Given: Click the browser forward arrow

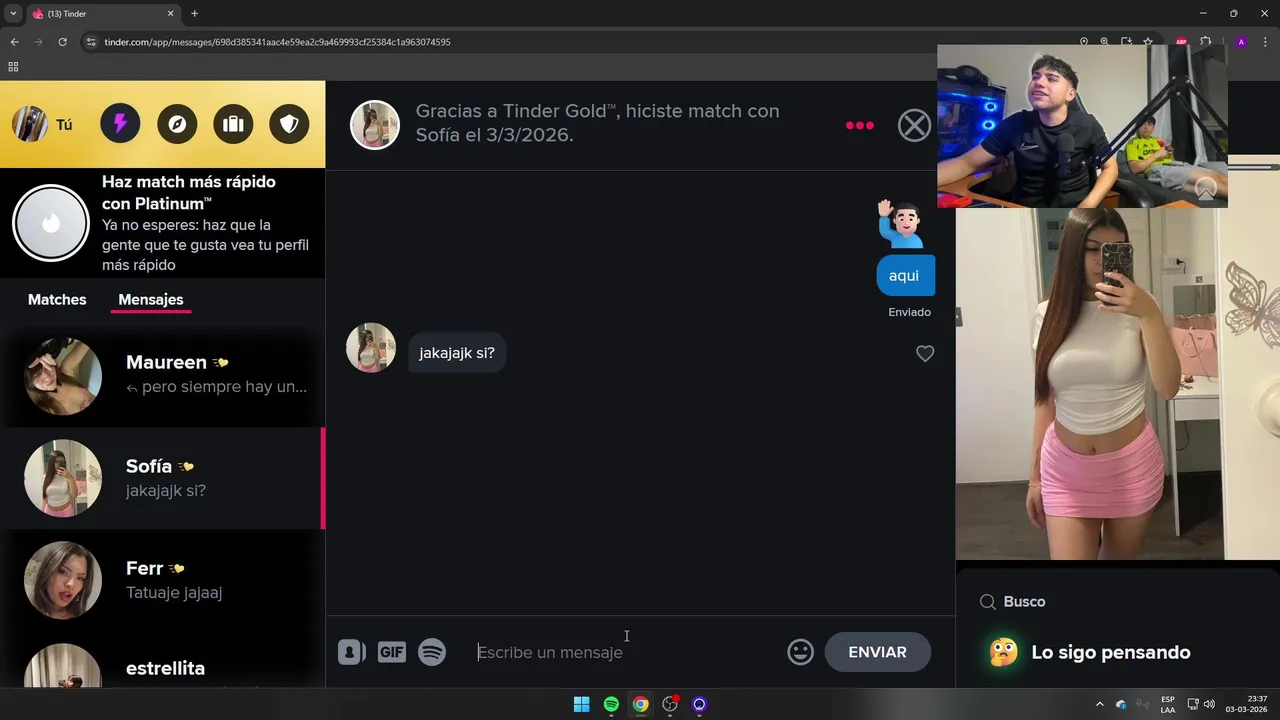Looking at the screenshot, I should [x=38, y=42].
